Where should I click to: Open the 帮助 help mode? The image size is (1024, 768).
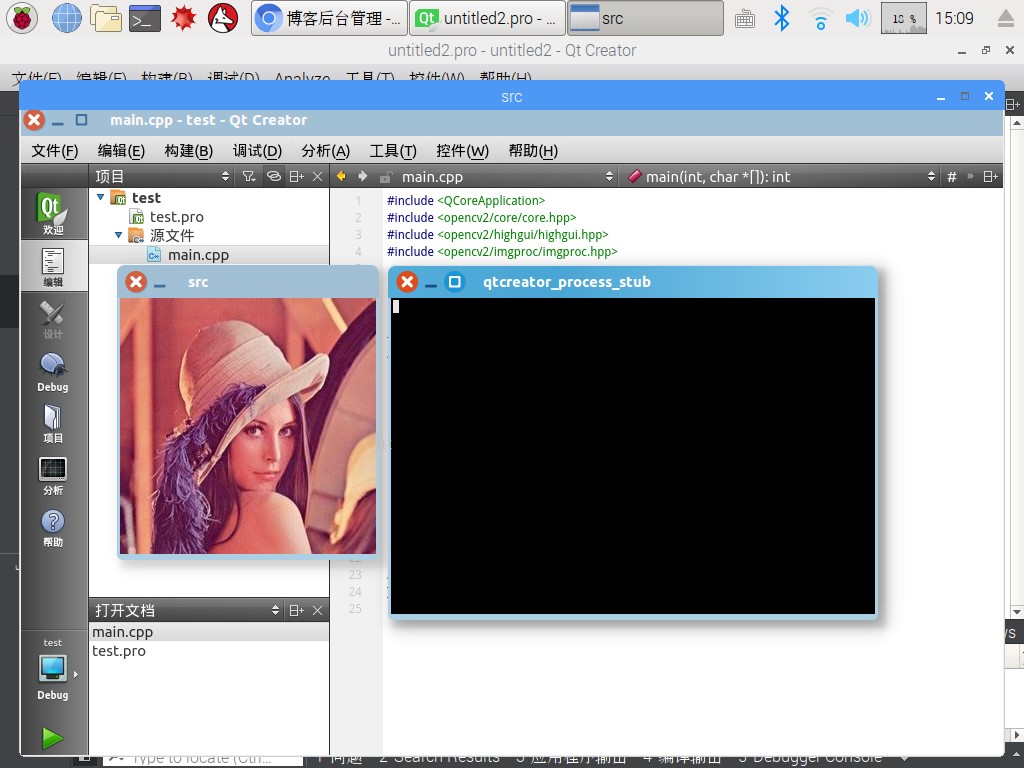53,528
